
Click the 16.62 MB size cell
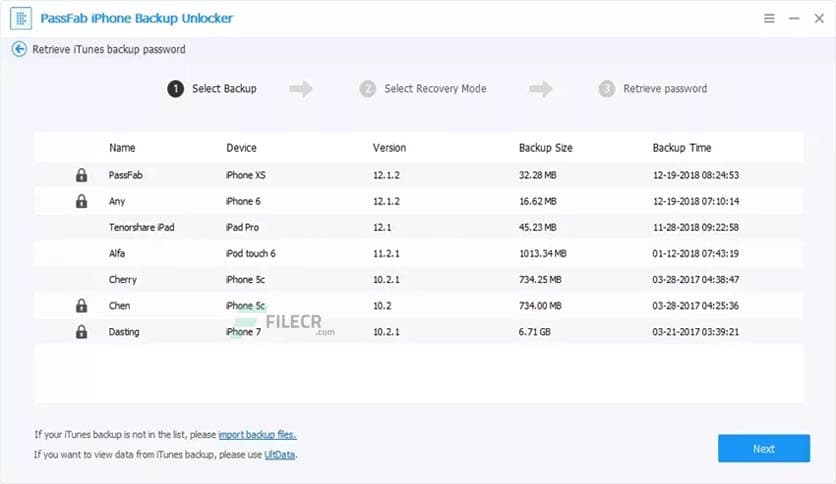[537, 201]
